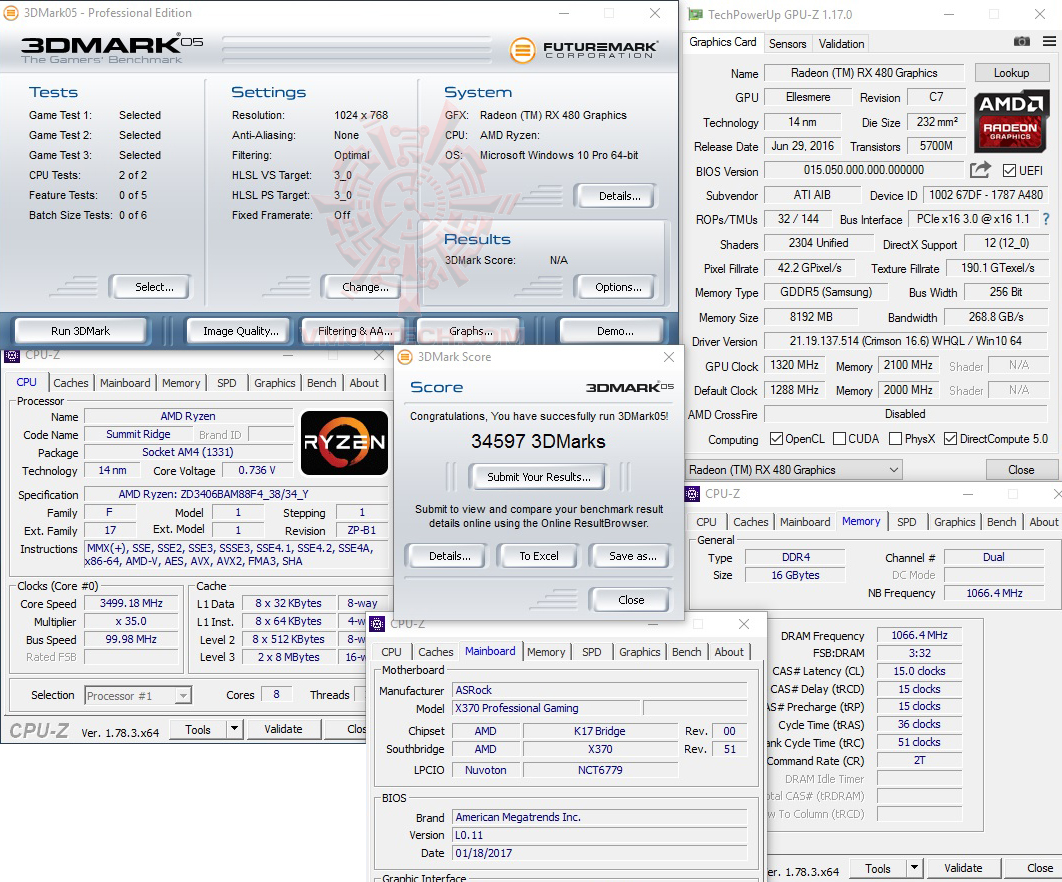Screen dimensions: 1062x882
Task: Open Bus Interface help via blue question mark
Action: coord(1045,219)
